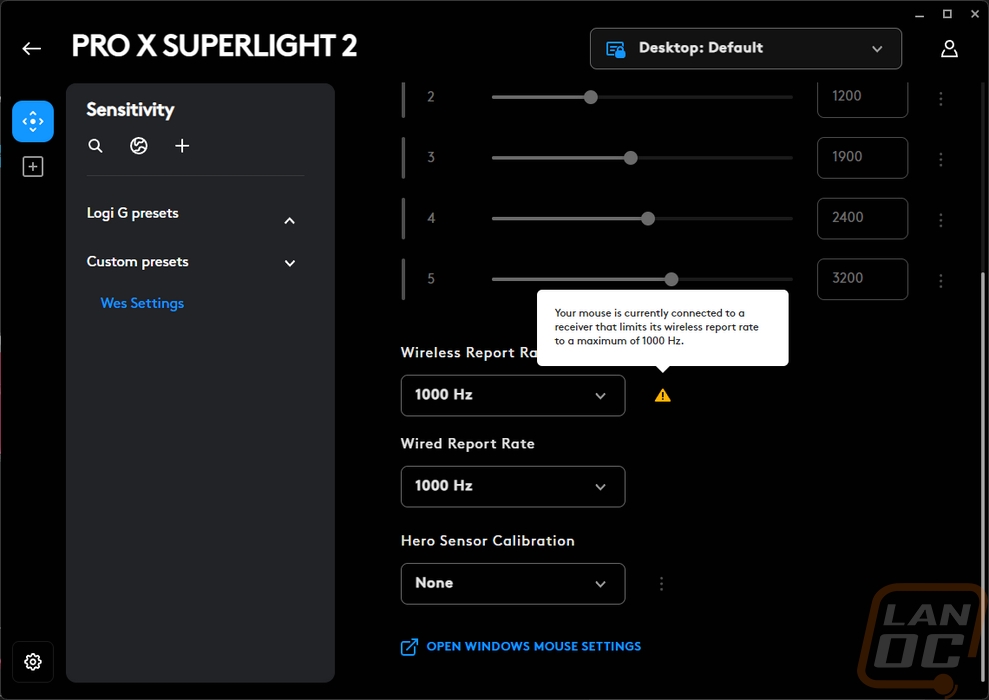
Task: Open the user account profile icon
Action: pos(949,49)
